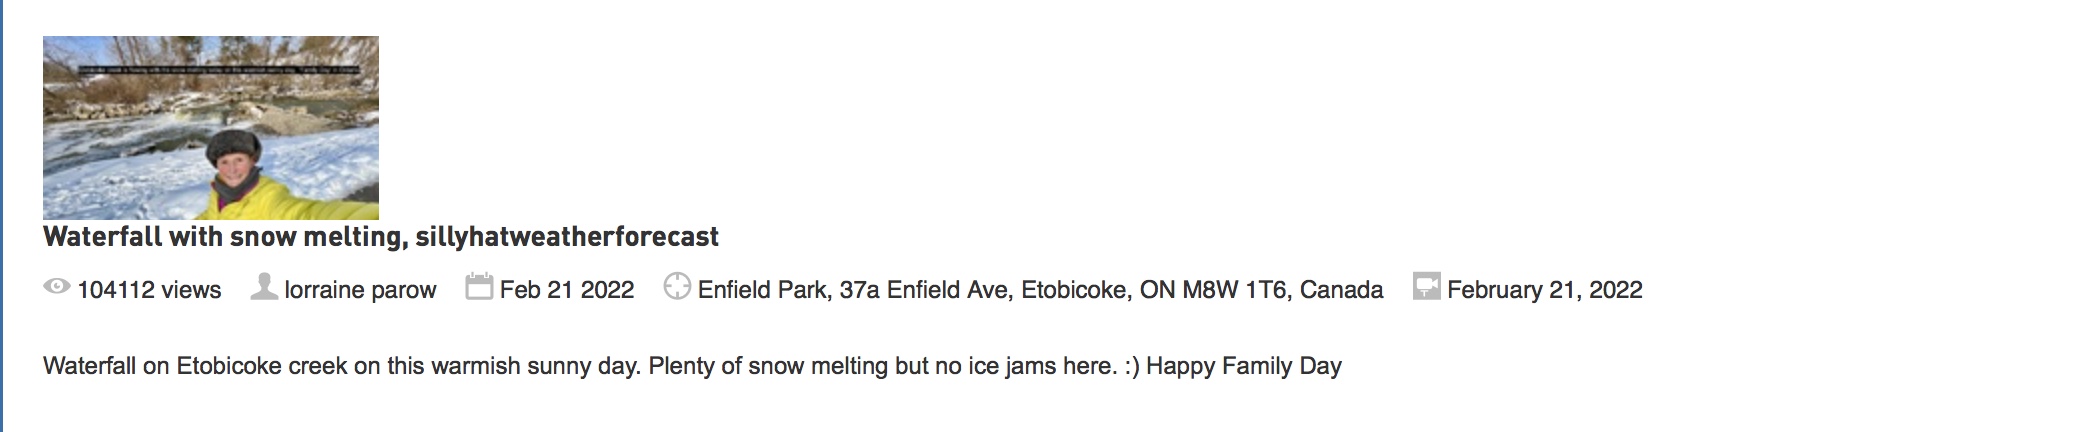
Task: Click the video camera recorded-date icon
Action: click(x=1426, y=287)
